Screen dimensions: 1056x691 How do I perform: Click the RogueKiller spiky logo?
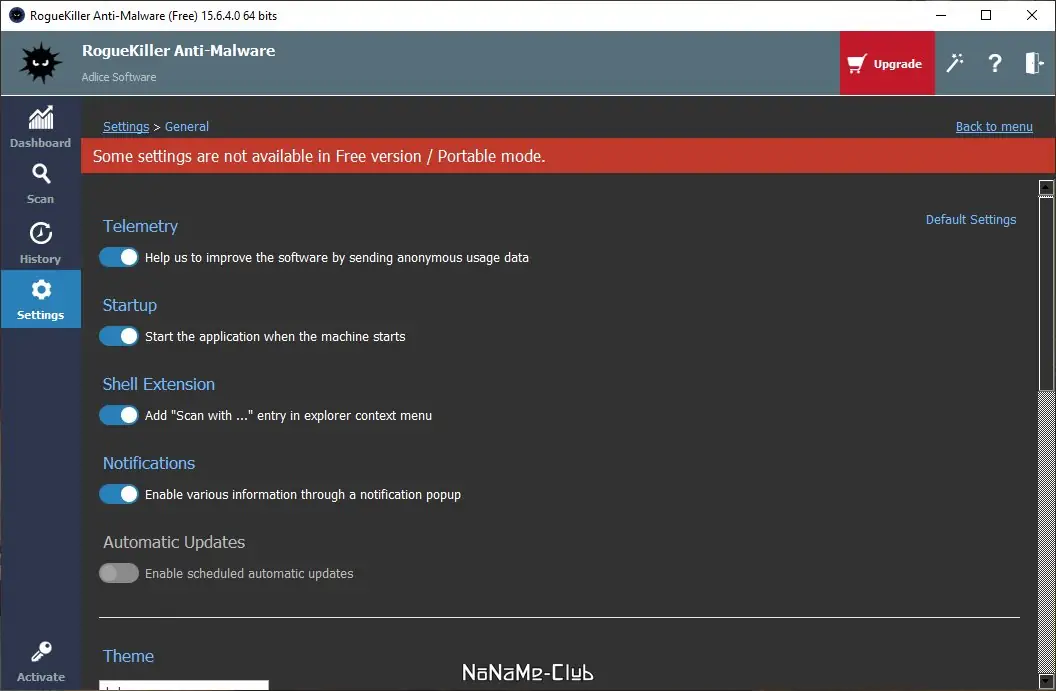pos(40,63)
